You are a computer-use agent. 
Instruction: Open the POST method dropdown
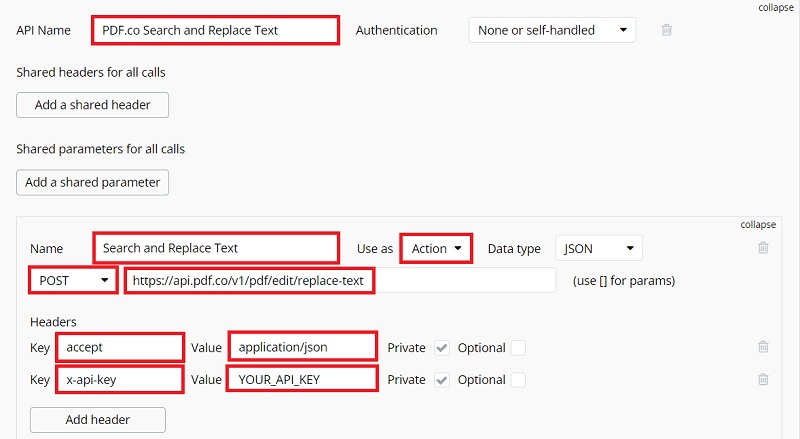pos(73,281)
